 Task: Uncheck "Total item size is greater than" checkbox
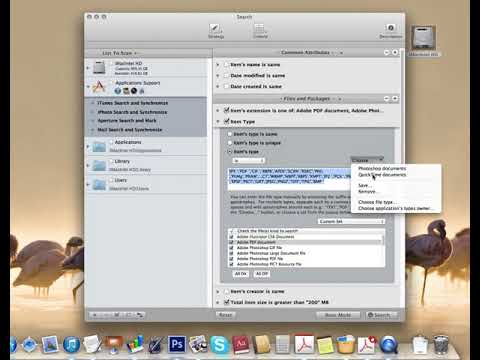pyautogui.click(x=227, y=302)
